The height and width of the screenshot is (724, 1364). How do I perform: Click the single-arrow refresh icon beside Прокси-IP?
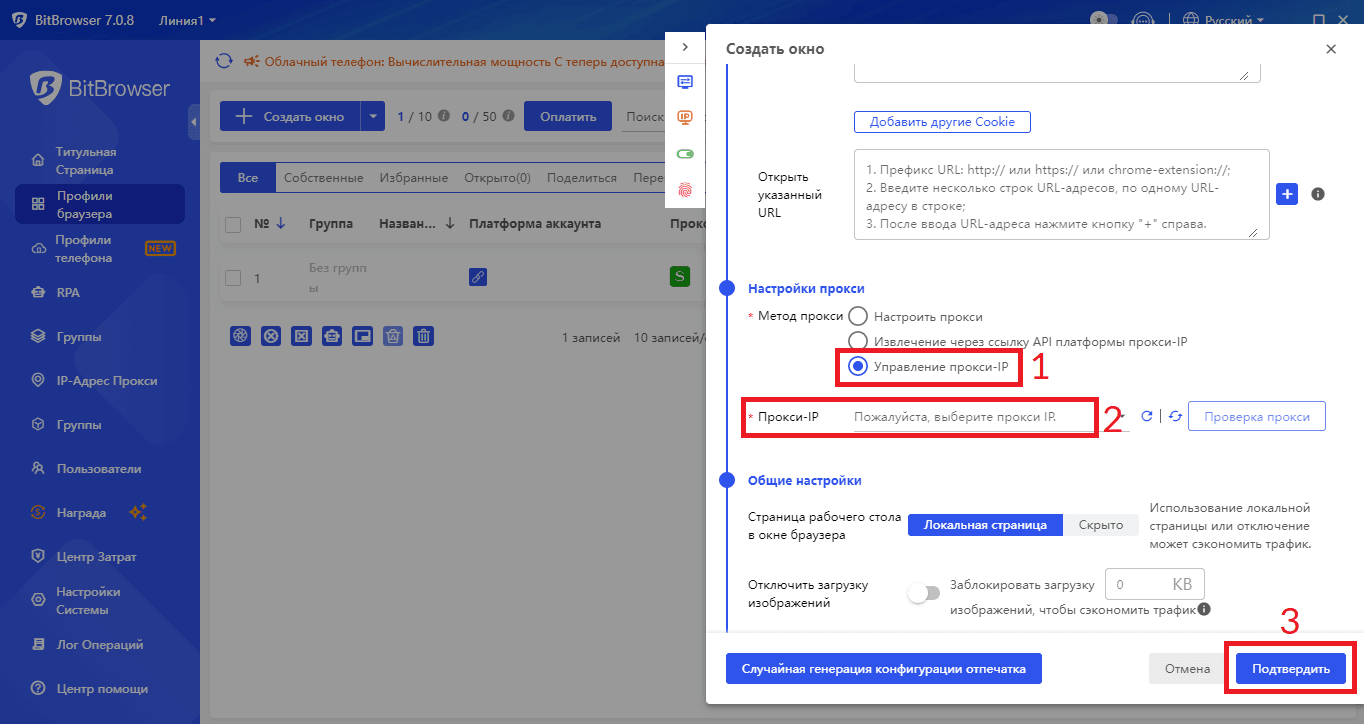[1147, 417]
